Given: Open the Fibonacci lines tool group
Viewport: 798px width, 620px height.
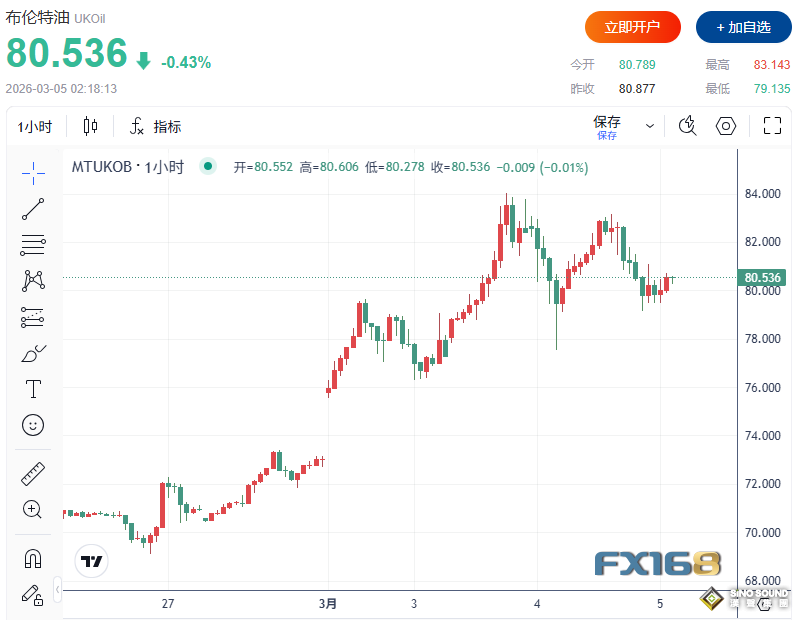Looking at the screenshot, I should [x=33, y=245].
